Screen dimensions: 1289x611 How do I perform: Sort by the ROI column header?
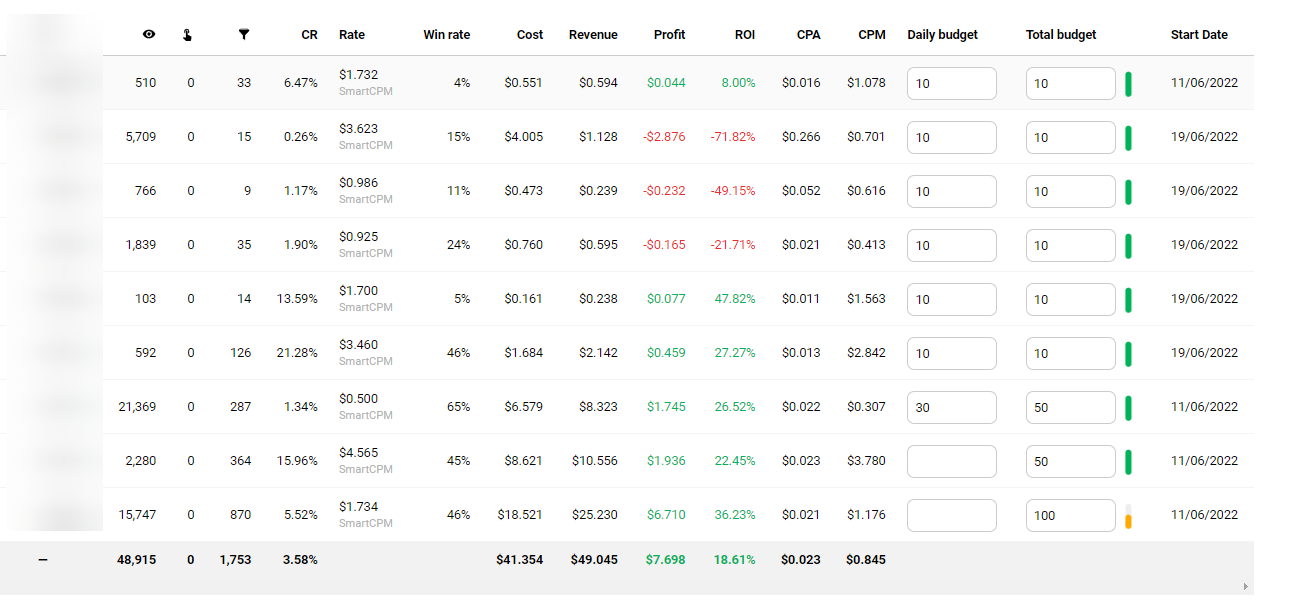coord(744,35)
